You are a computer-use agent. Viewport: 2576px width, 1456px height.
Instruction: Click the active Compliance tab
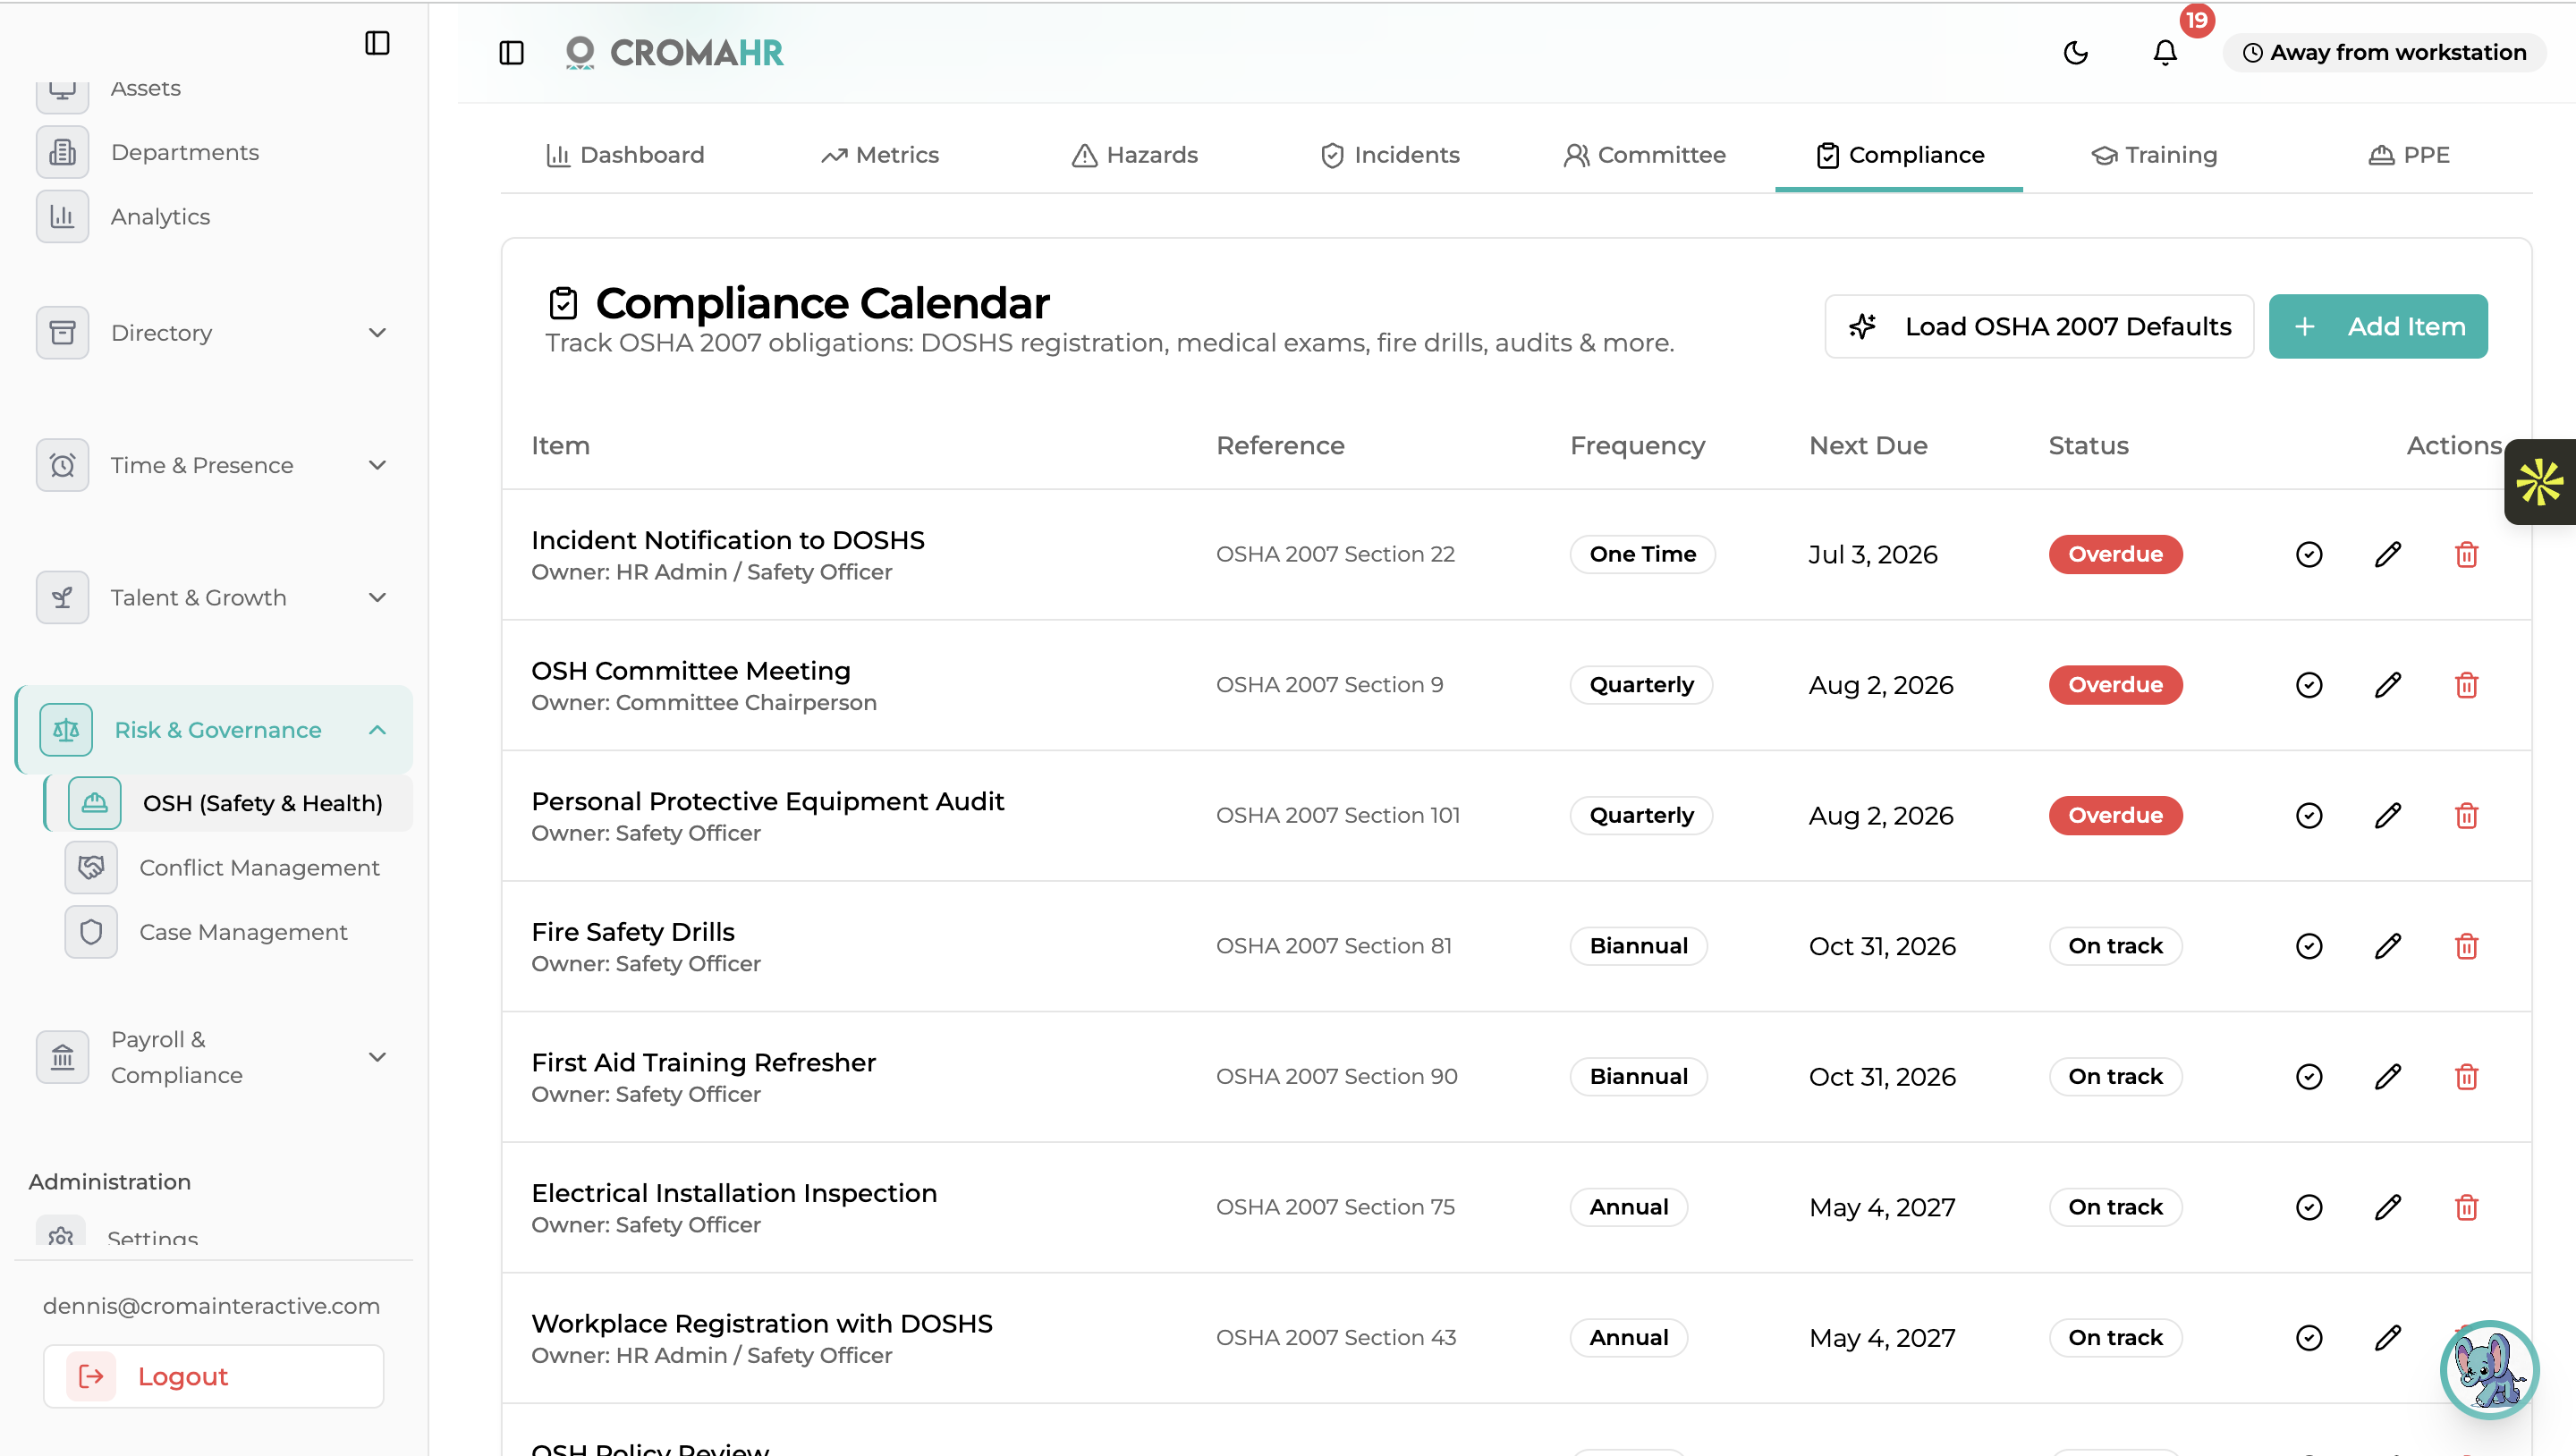(1899, 155)
